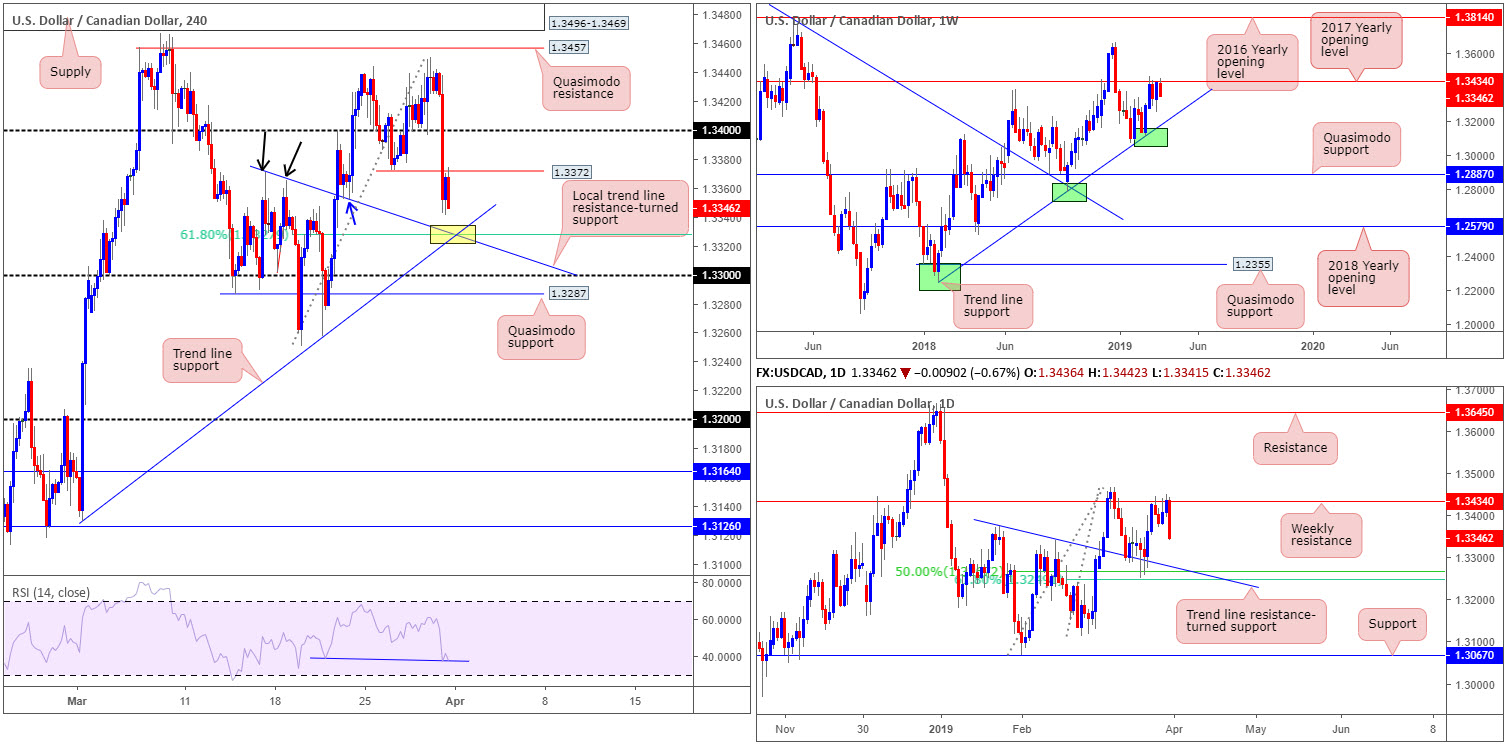Click the blue '1.31260' price axis label
1505x744 pixels.
coord(719,526)
